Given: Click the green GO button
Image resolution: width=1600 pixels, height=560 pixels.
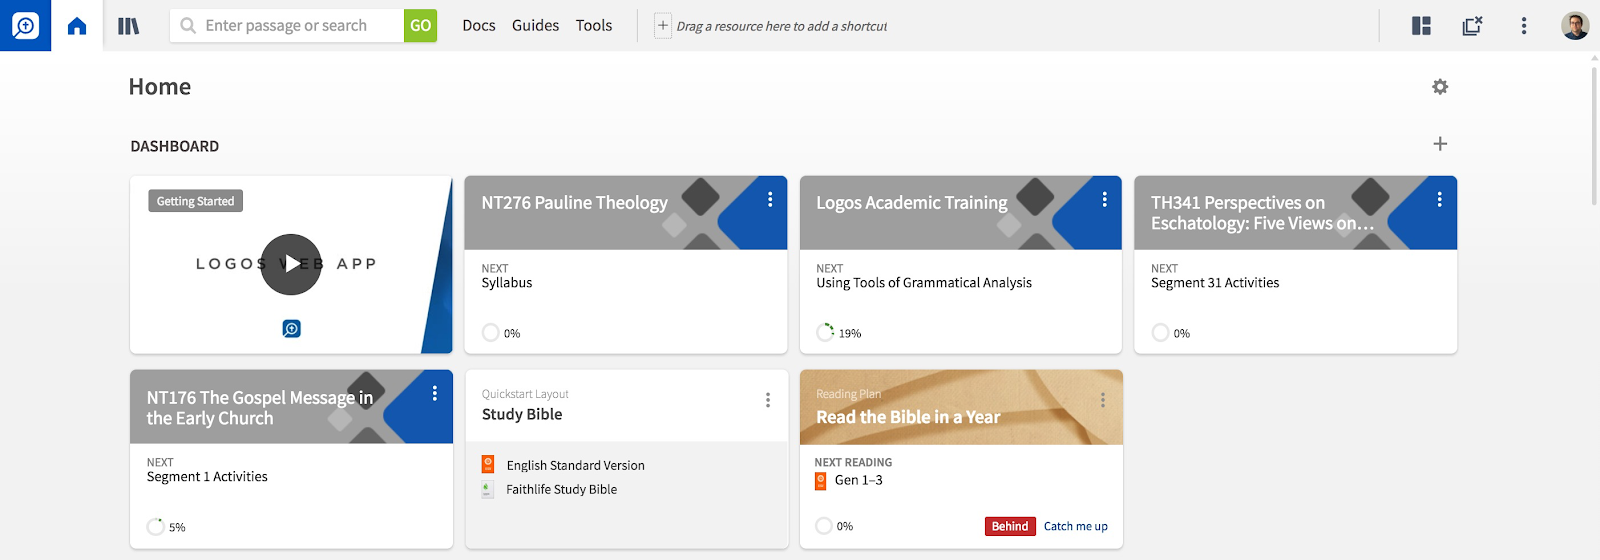Looking at the screenshot, I should [421, 26].
